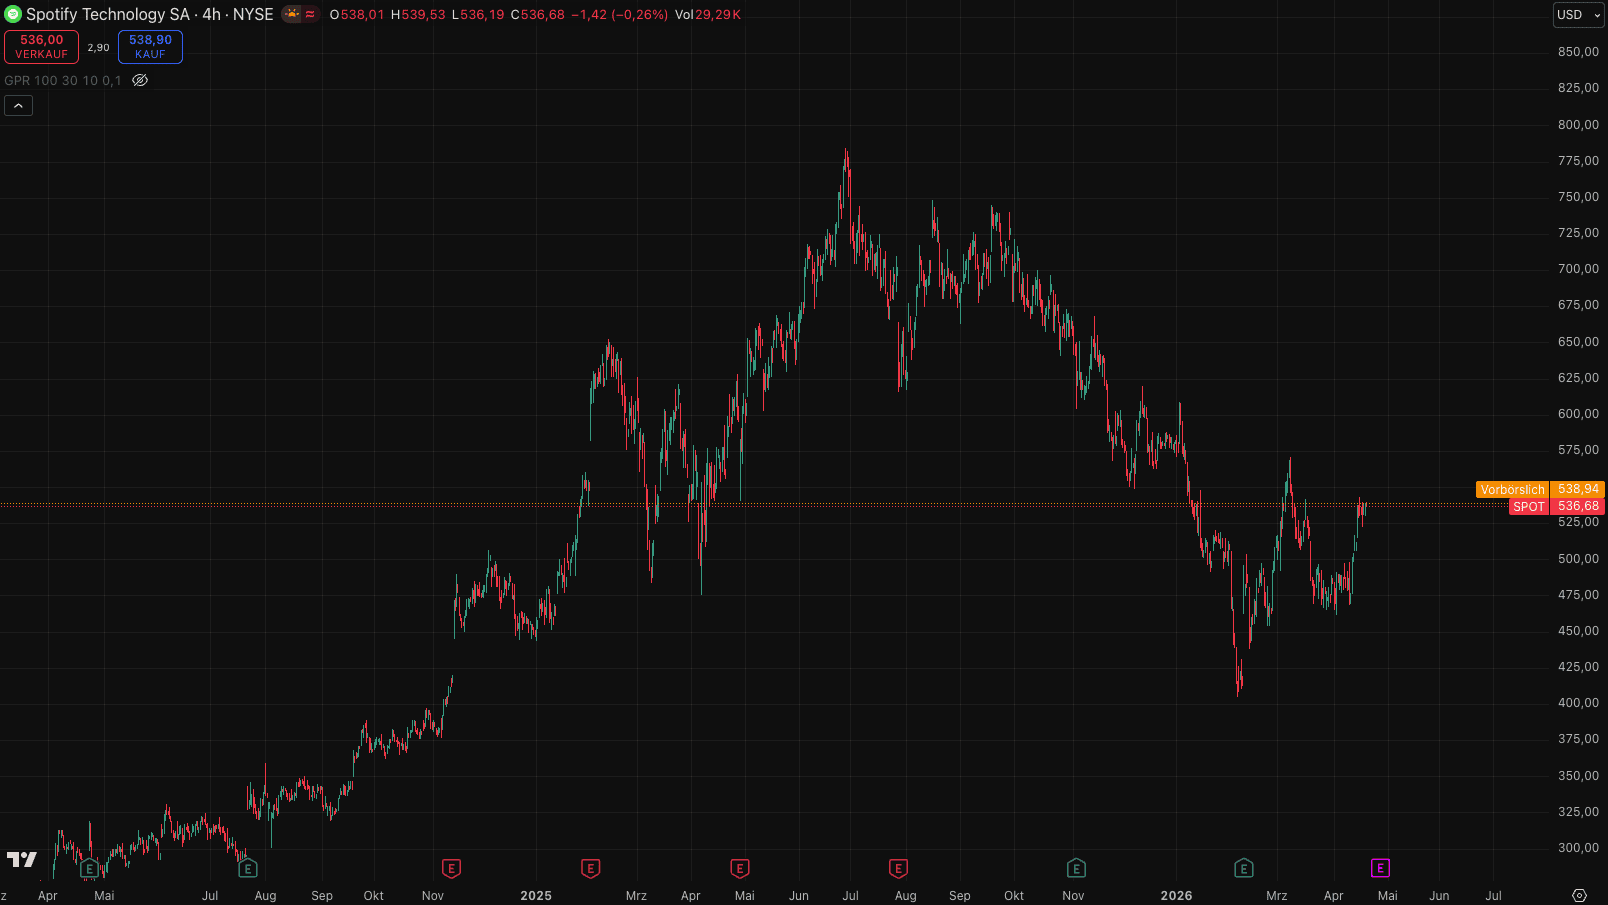1608x905 pixels.
Task: Click the red earnings marker above Mai 2025
Action: 740,868
